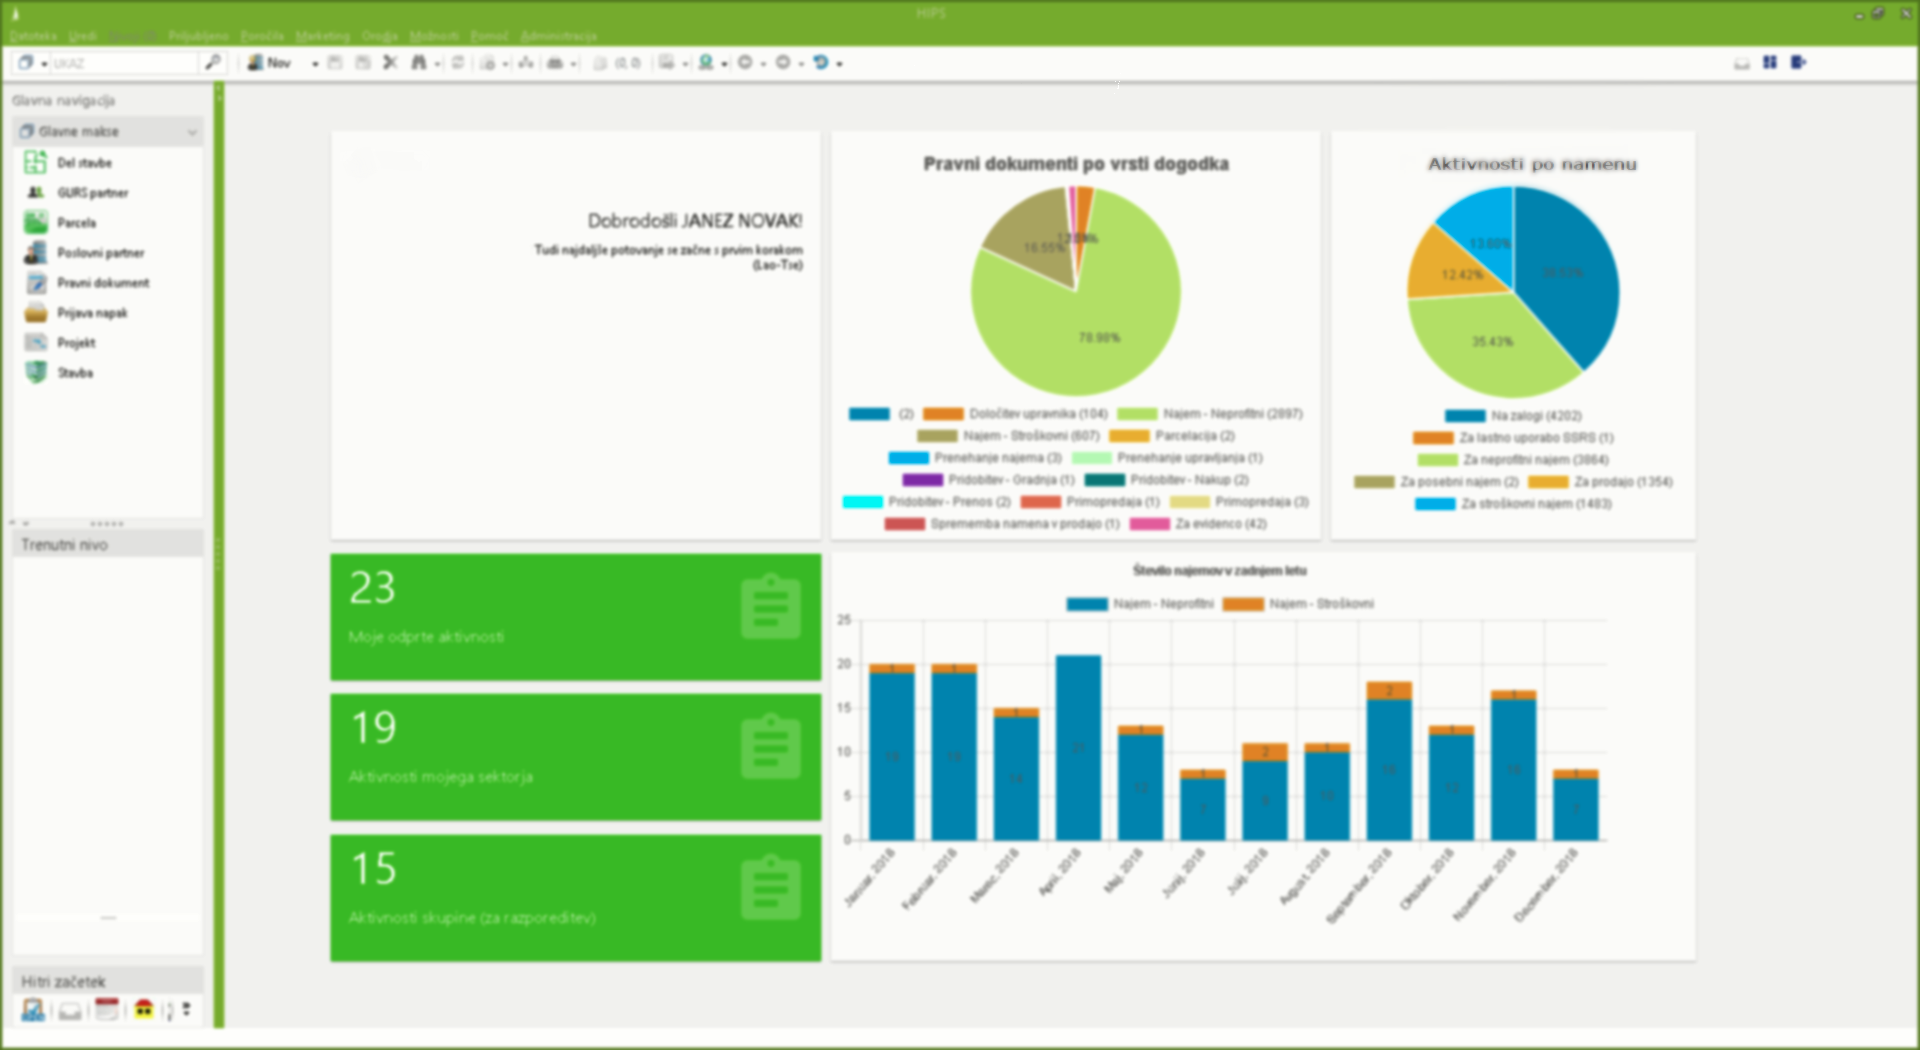The height and width of the screenshot is (1050, 1920).
Task: Open the 23 Moje odprte aktivnosti tile
Action: point(575,617)
